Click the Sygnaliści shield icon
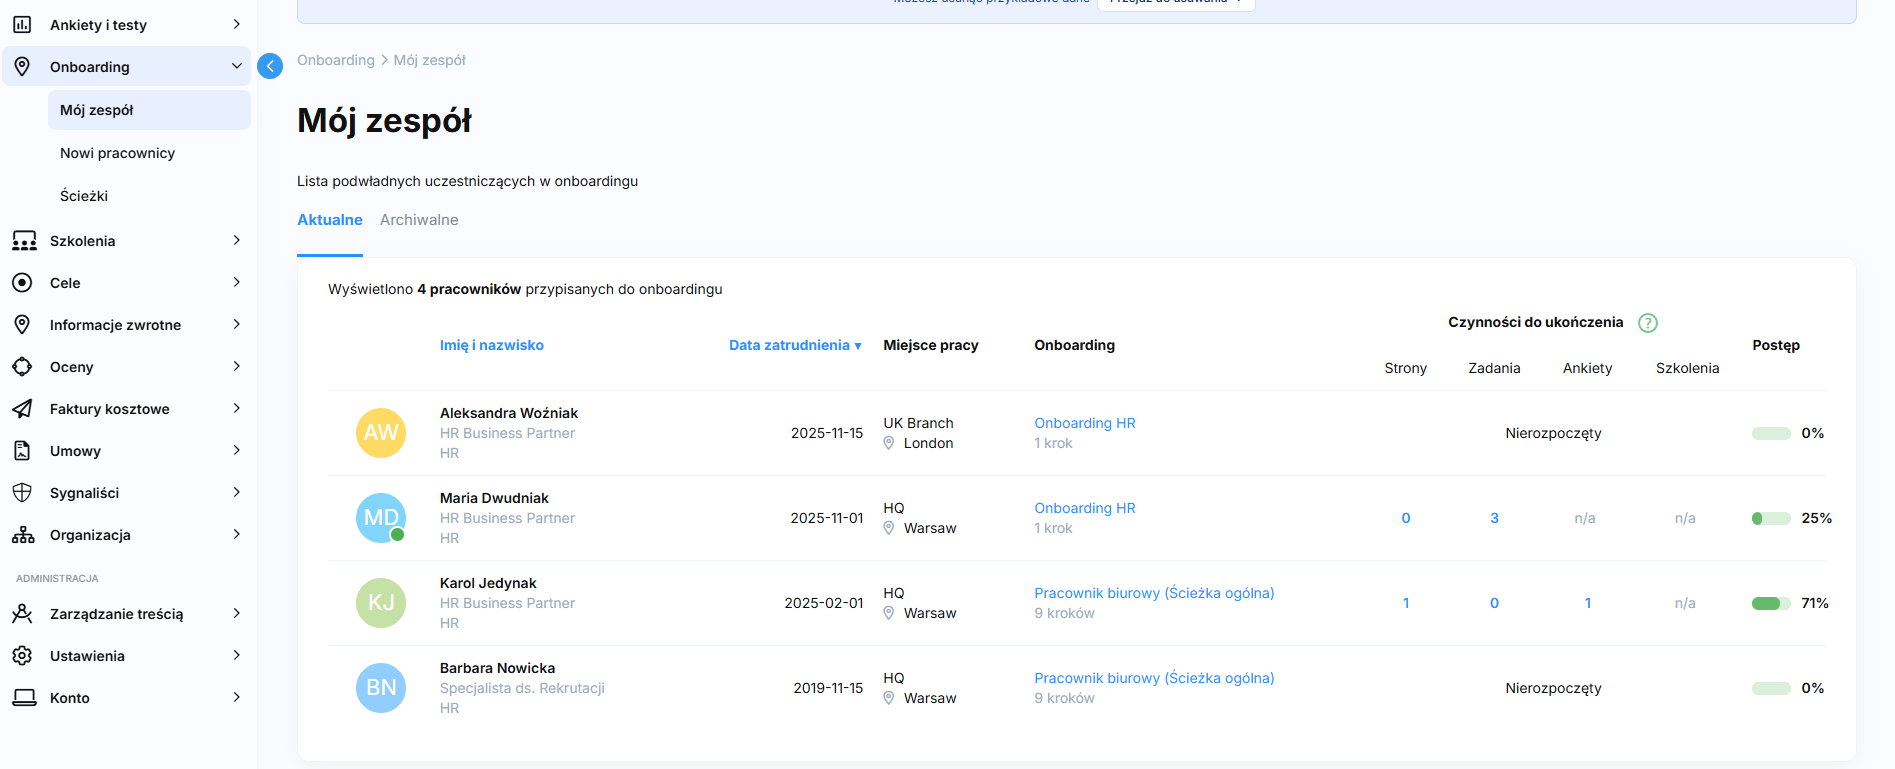Viewport: 1895px width, 769px height. 22,493
